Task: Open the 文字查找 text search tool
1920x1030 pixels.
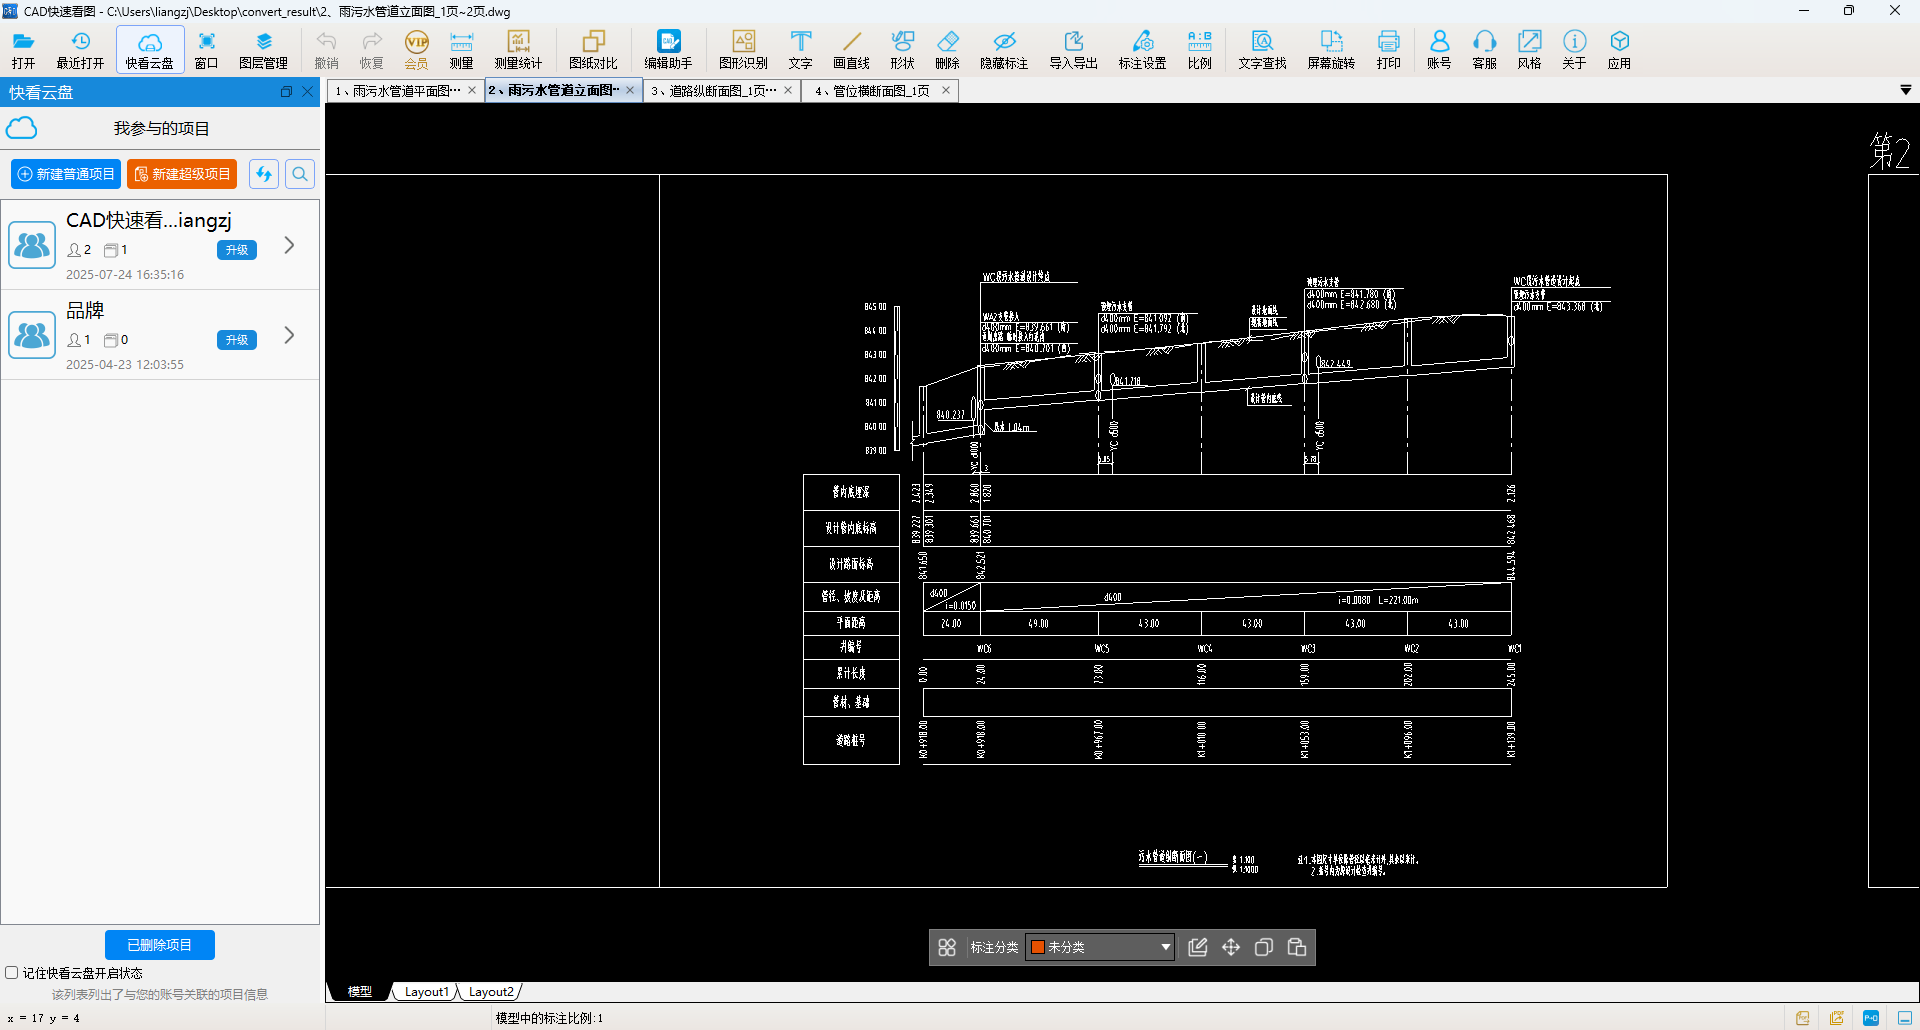Action: point(1262,49)
